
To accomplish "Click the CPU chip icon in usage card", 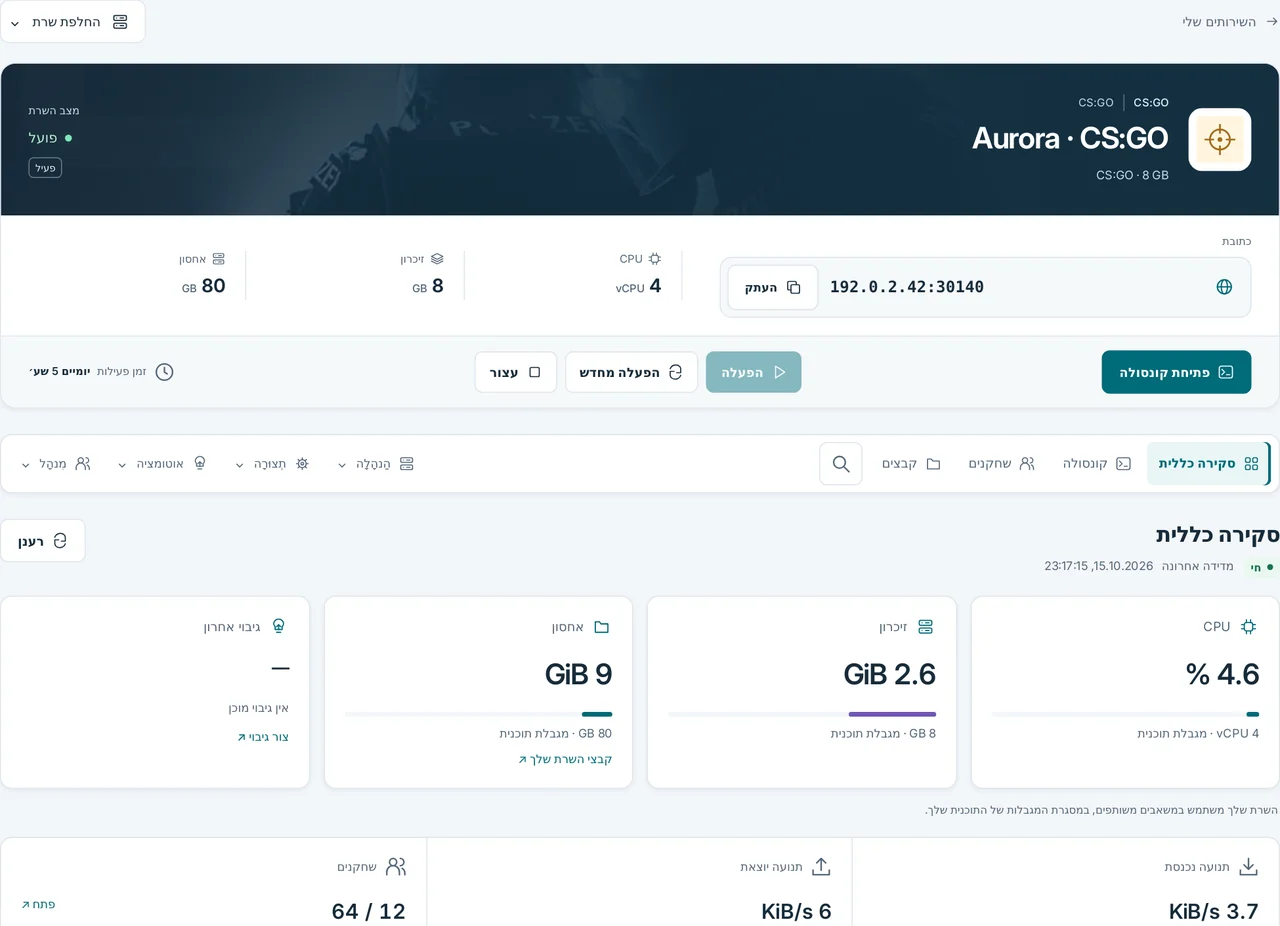I will point(1248,627).
